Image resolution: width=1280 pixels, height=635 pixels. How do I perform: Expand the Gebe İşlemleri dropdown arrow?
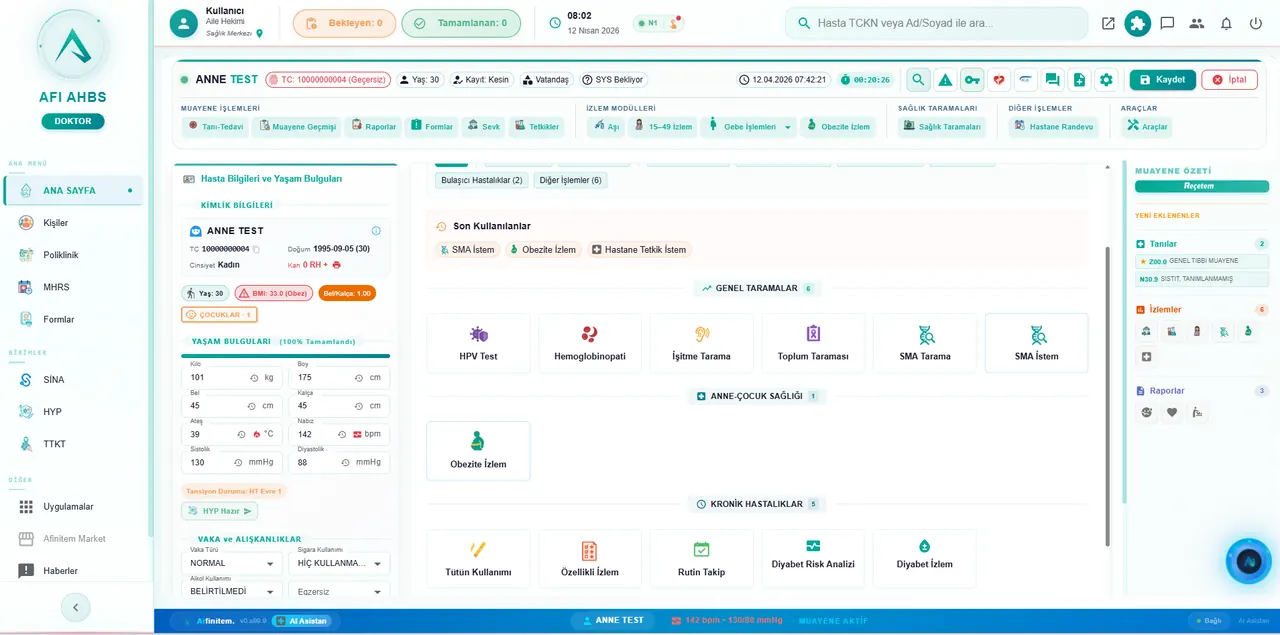[788, 127]
